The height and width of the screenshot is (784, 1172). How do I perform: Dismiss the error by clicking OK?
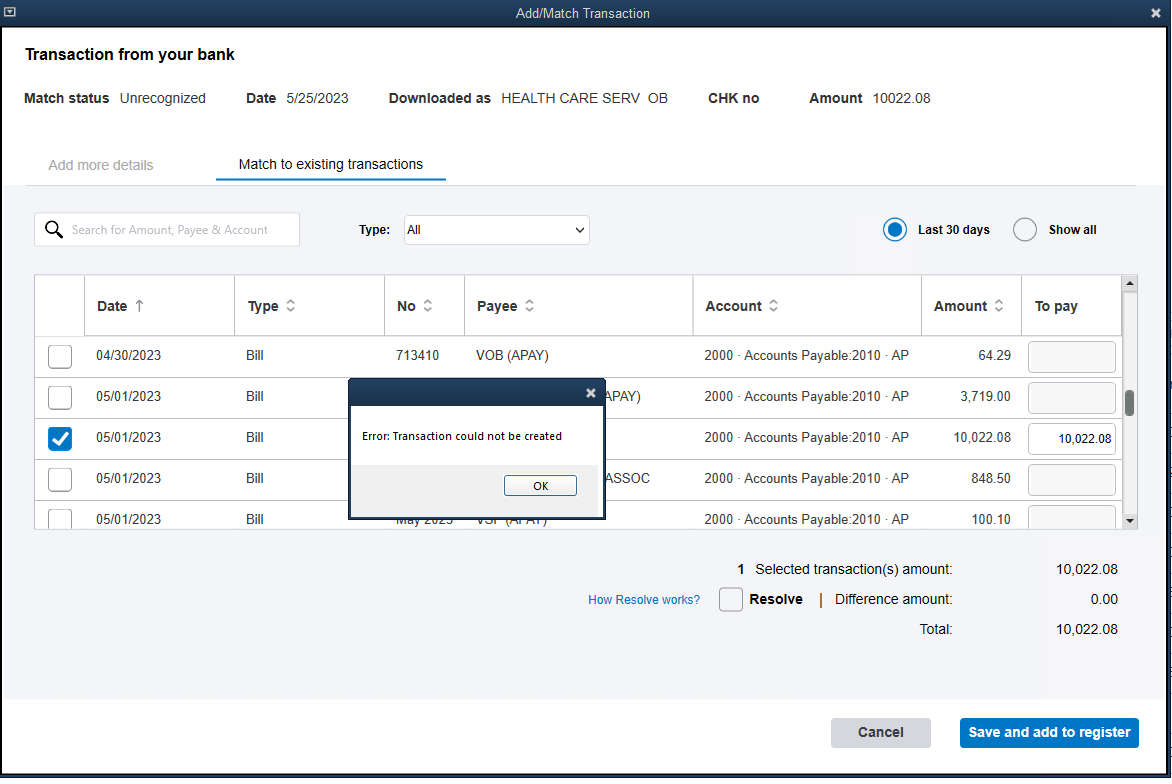coord(540,485)
